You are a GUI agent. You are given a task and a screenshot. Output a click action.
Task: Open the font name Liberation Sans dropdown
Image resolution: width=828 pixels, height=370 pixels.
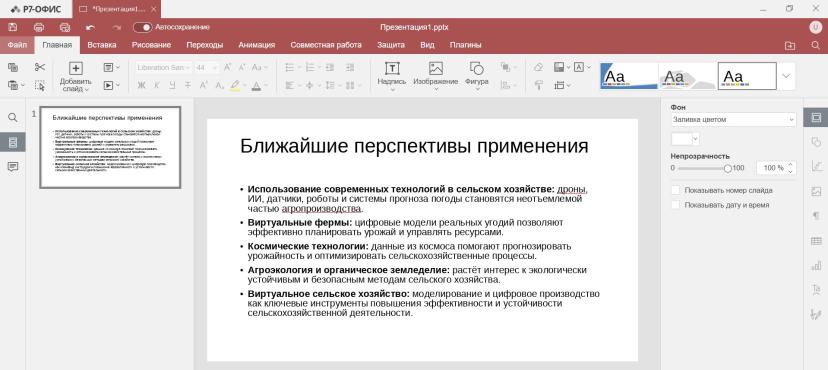(x=164, y=68)
